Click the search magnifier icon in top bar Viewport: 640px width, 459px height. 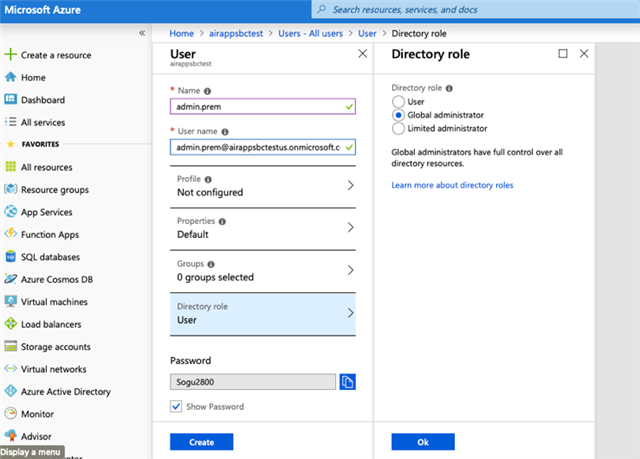click(322, 9)
